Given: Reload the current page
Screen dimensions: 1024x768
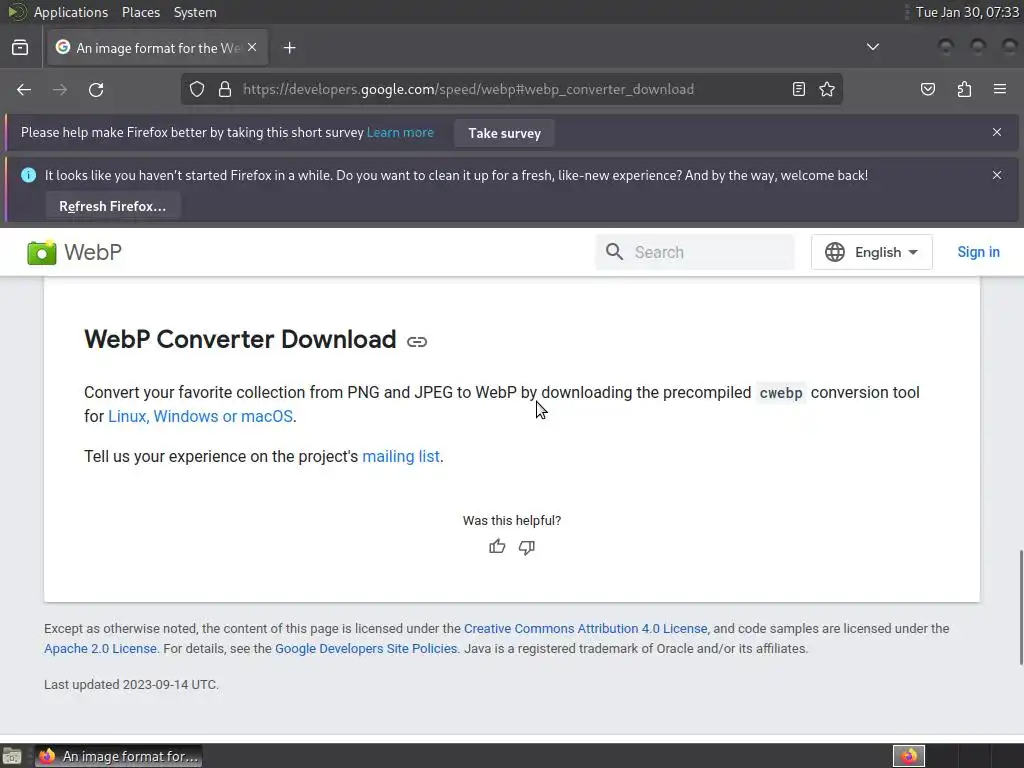Looking at the screenshot, I should point(96,89).
